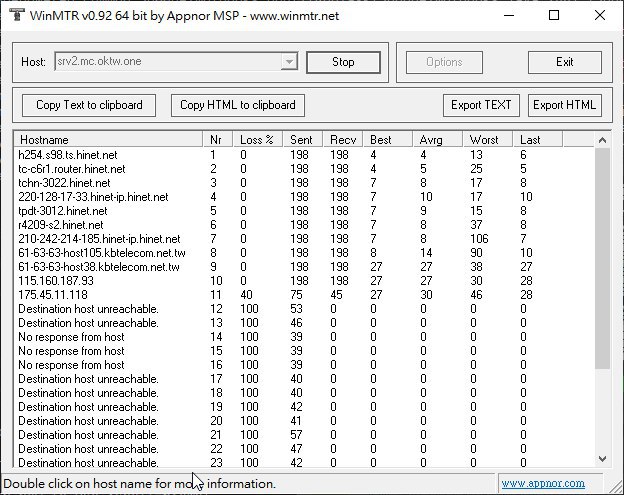Select Destination host unreachable row Nr 21
This screenshot has height=495, width=624.
[304, 435]
